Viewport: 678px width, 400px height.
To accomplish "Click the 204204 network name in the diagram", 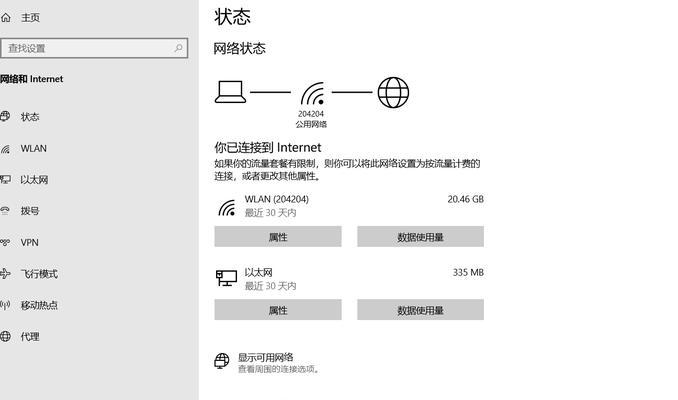I will (311, 114).
